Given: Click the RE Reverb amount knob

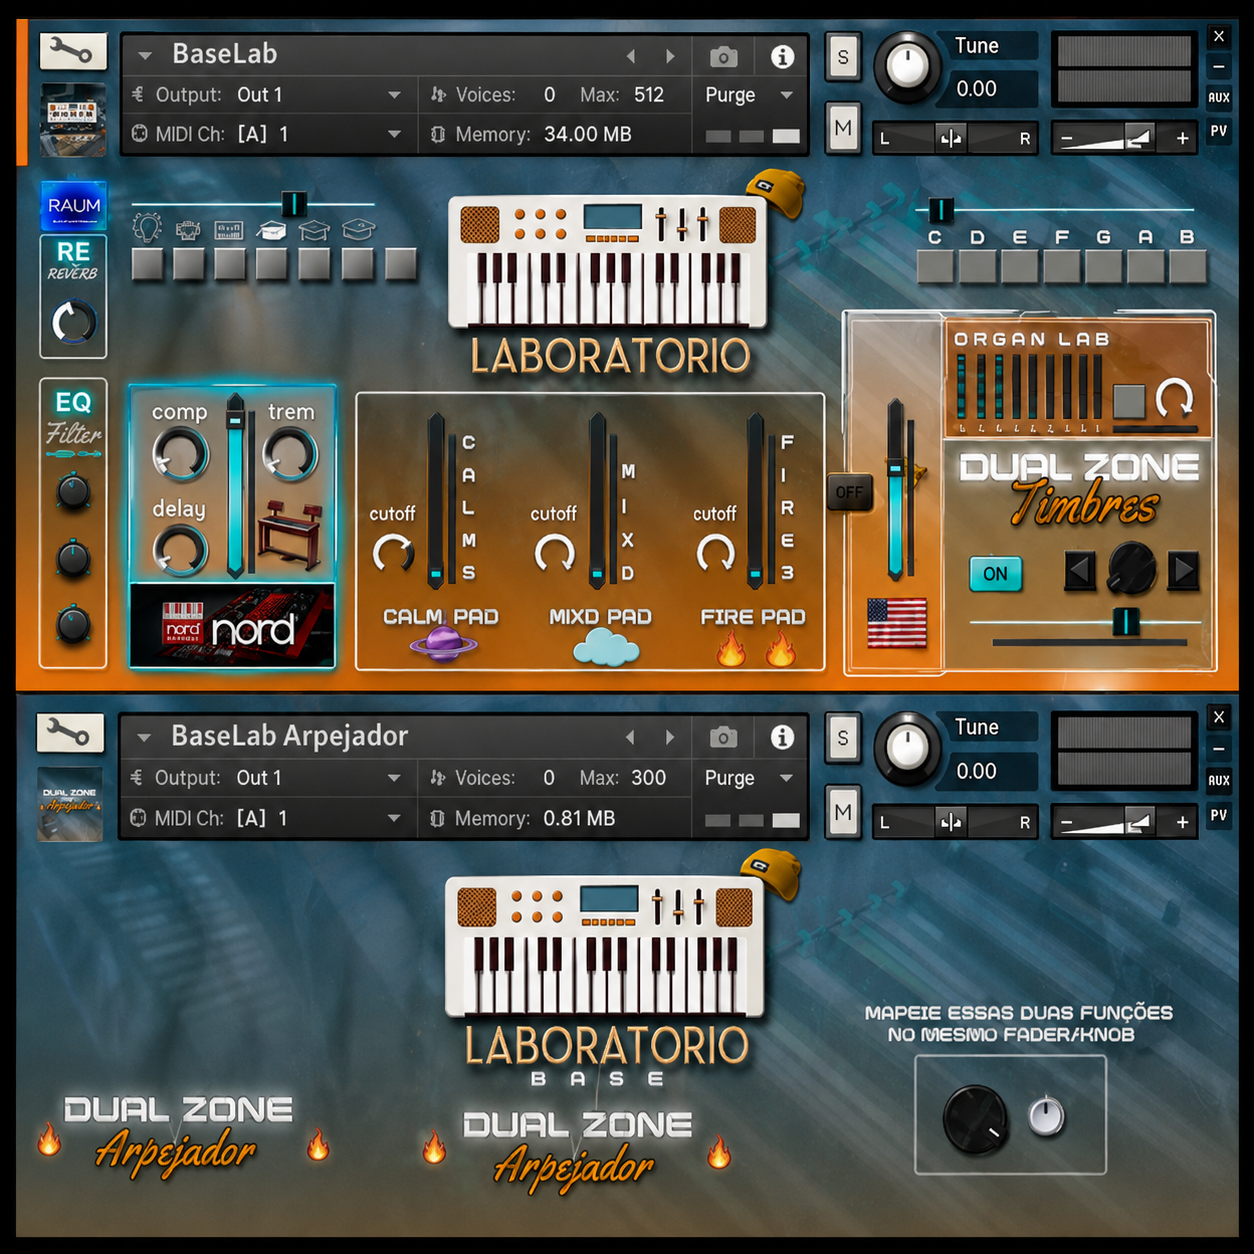Looking at the screenshot, I should click(74, 322).
